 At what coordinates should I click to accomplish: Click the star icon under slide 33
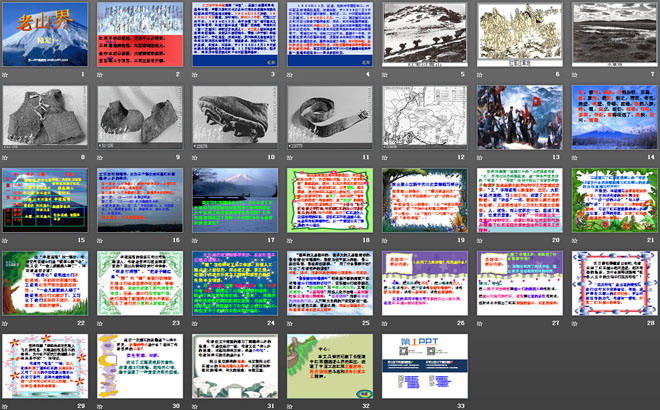click(x=387, y=406)
